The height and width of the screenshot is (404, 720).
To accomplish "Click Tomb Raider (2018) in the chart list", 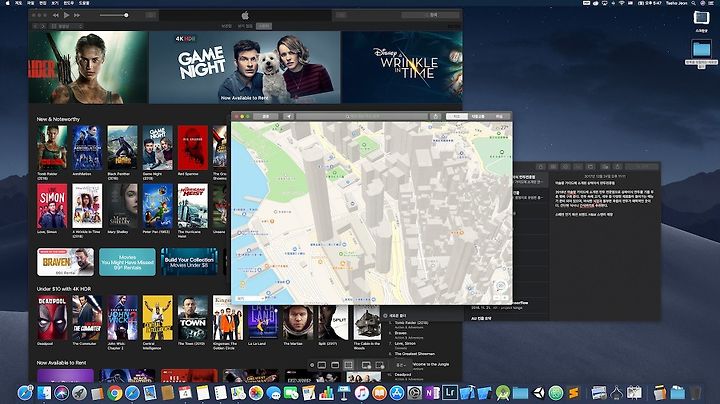I will pos(411,323).
